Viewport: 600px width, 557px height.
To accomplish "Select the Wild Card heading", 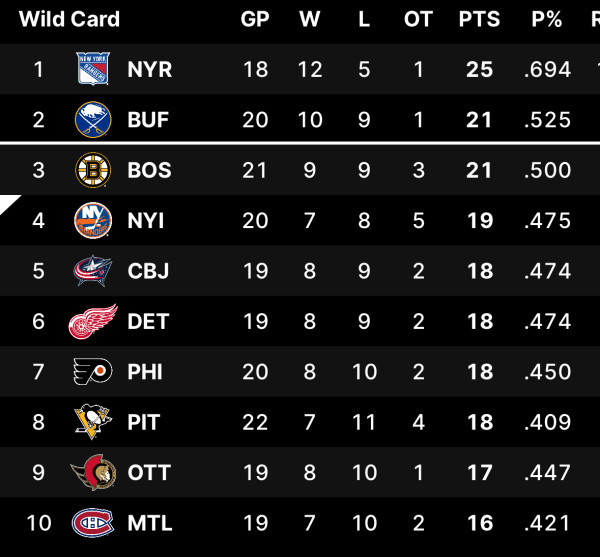I will 69,19.
